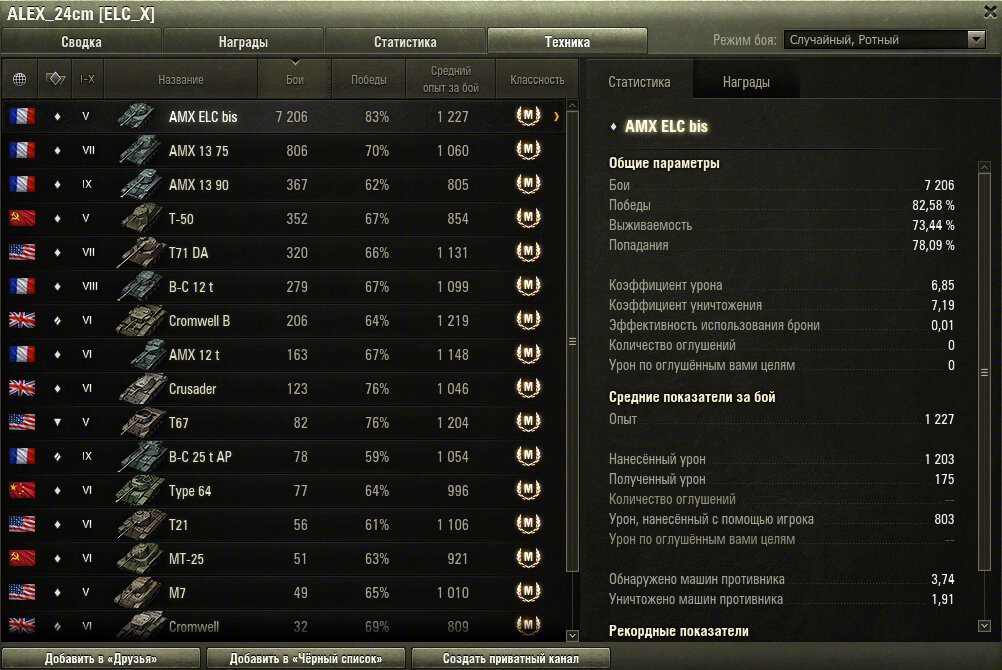Click Коэффициент урона statistic line
This screenshot has height=670, width=1002.
(782, 285)
